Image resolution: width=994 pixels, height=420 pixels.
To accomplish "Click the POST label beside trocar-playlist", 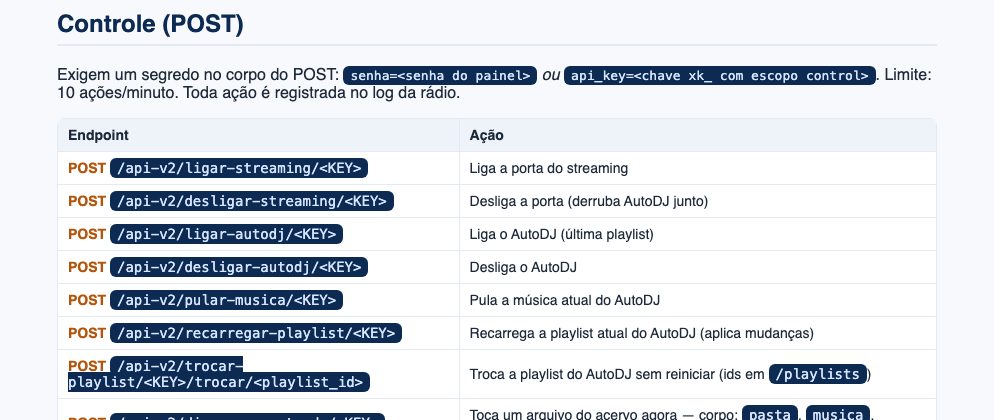I will click(87, 366).
